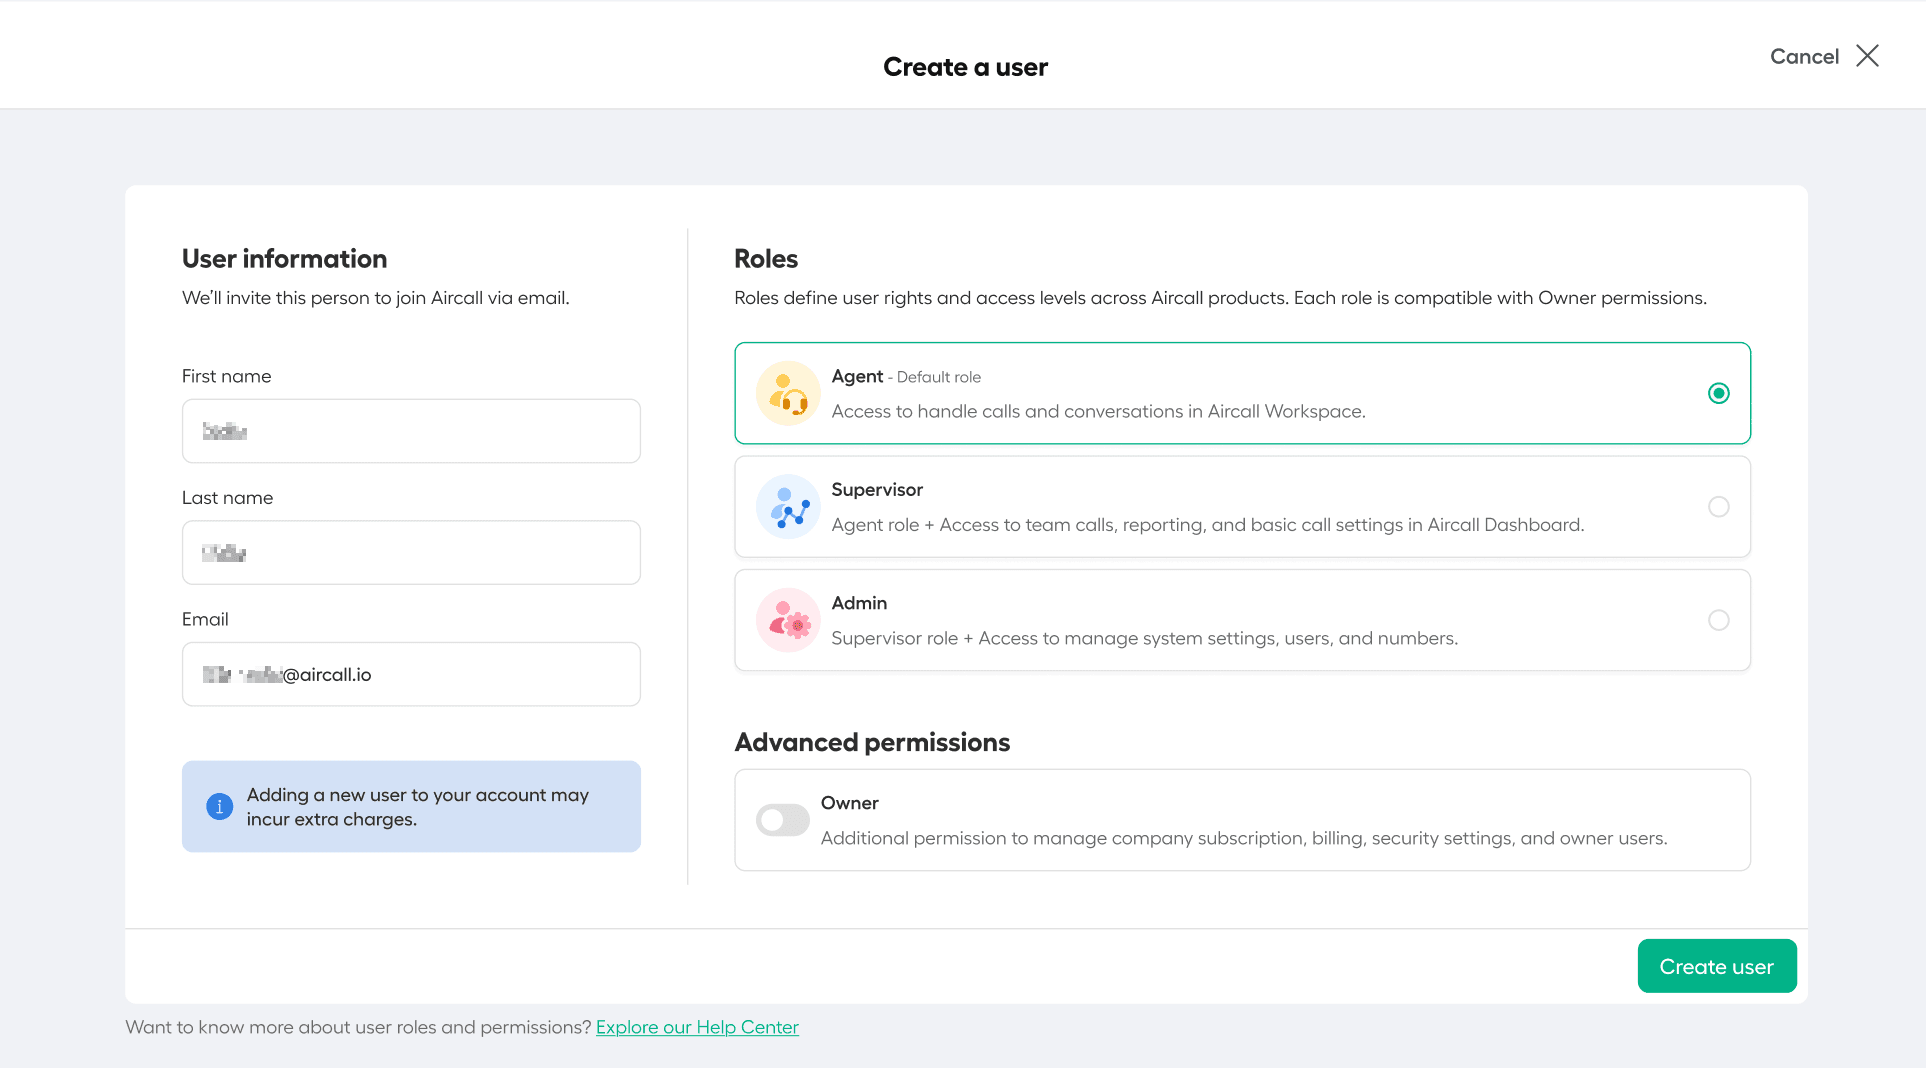Image resolution: width=1926 pixels, height=1068 pixels.
Task: Select the Supervisor role card
Action: (1242, 506)
